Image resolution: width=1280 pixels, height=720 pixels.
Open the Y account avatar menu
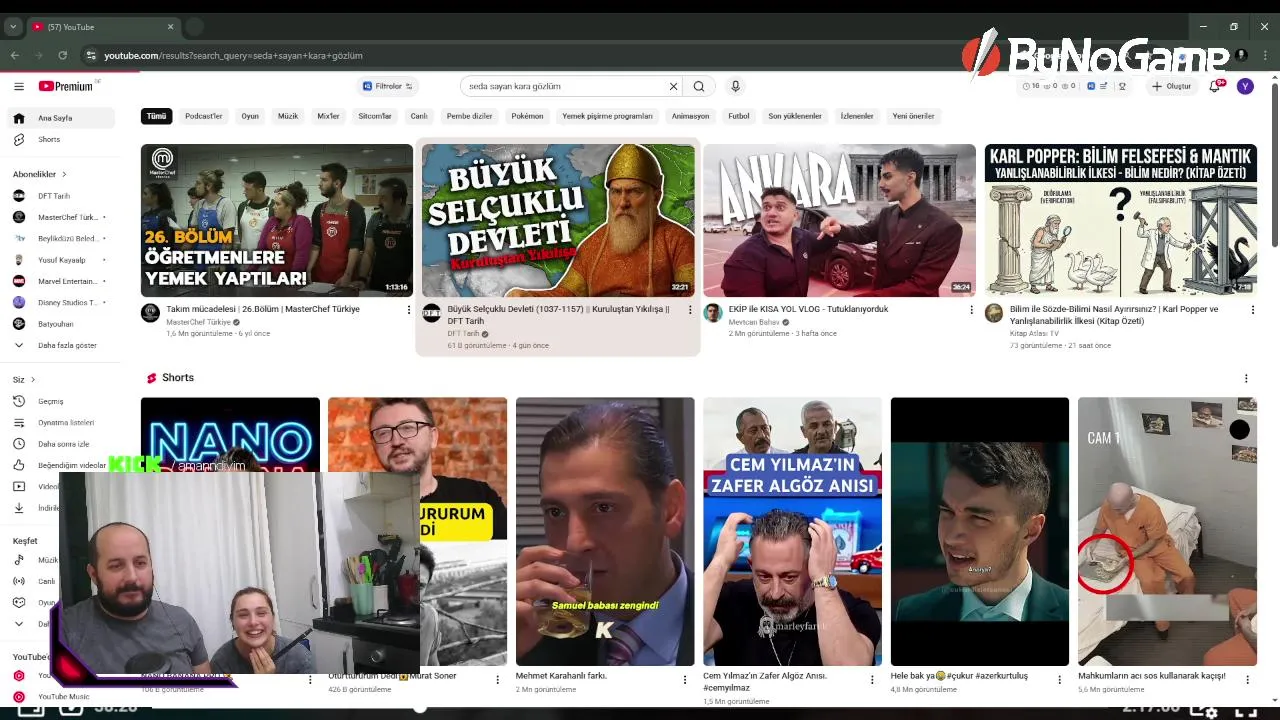click(1245, 86)
